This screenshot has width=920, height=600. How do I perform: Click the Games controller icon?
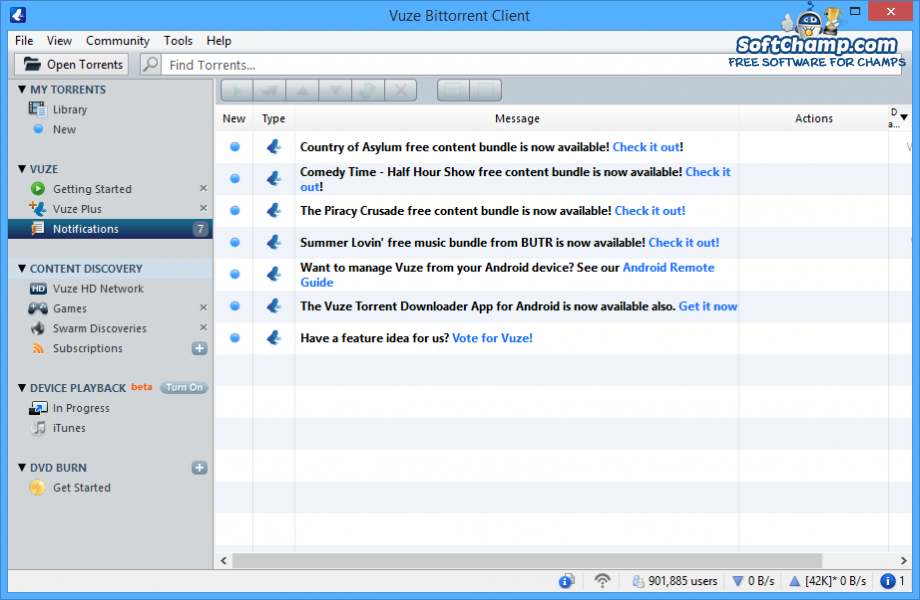(x=38, y=308)
